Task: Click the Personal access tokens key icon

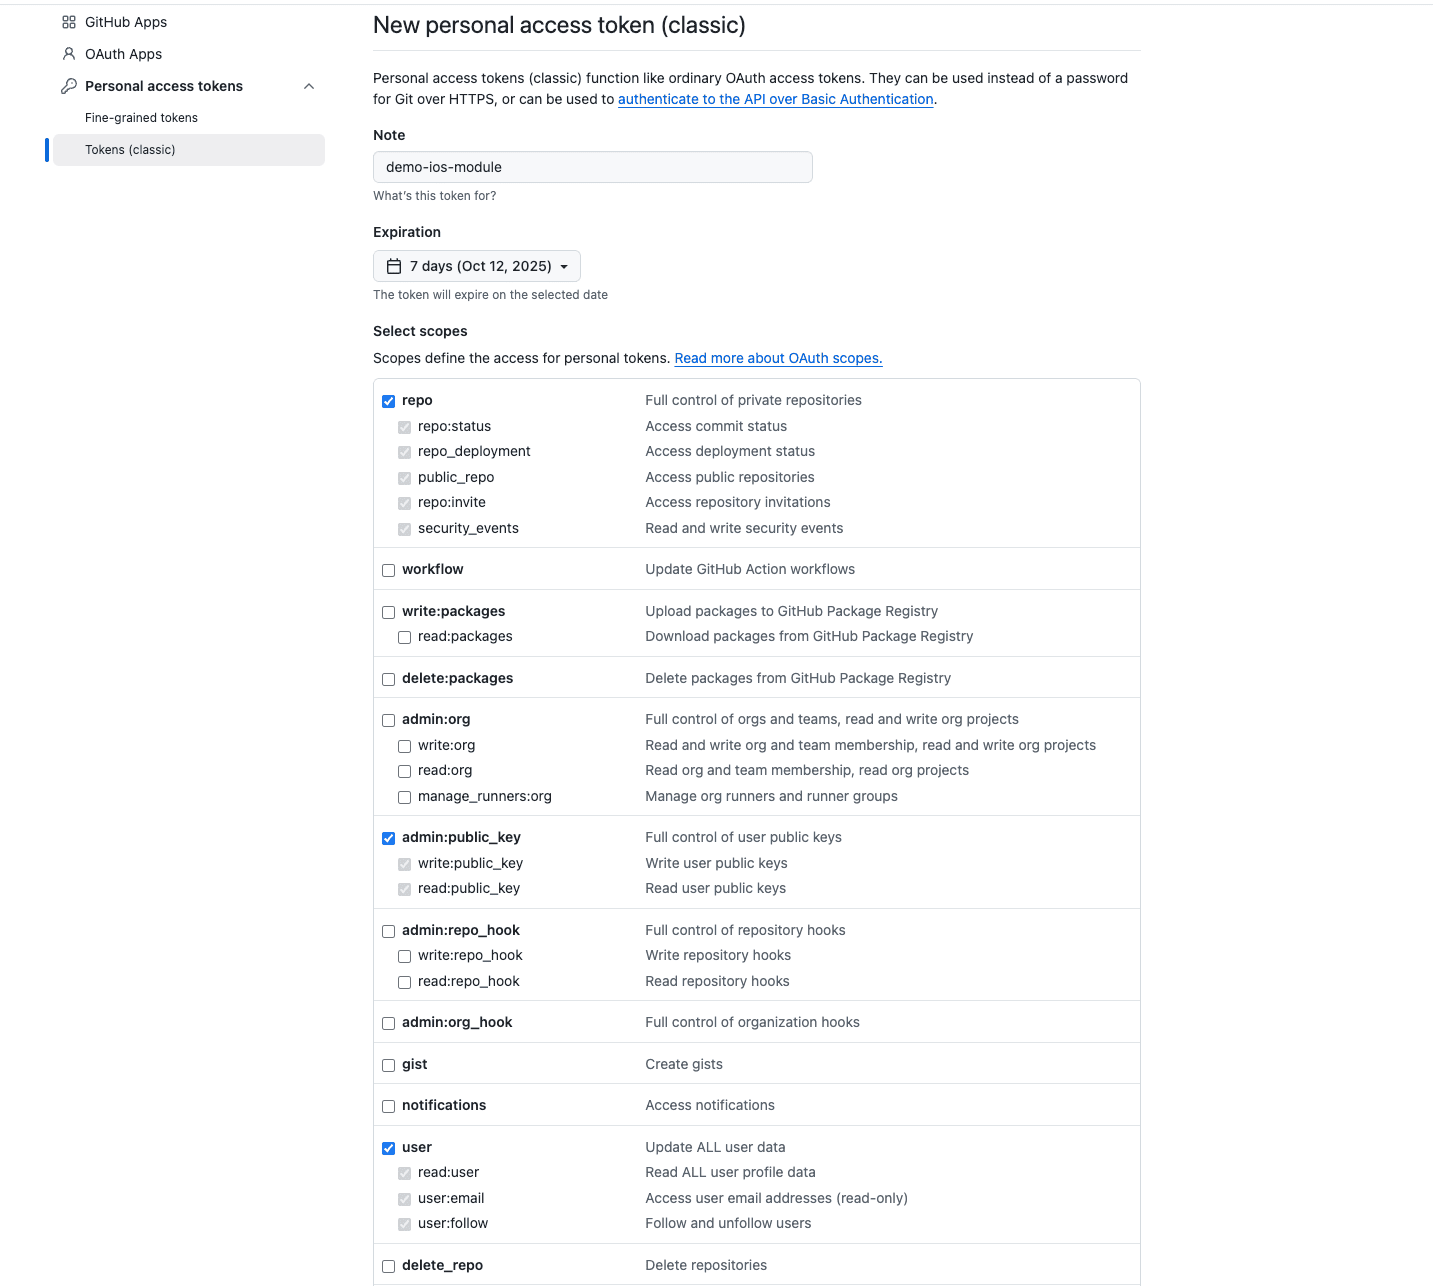Action: [x=68, y=86]
